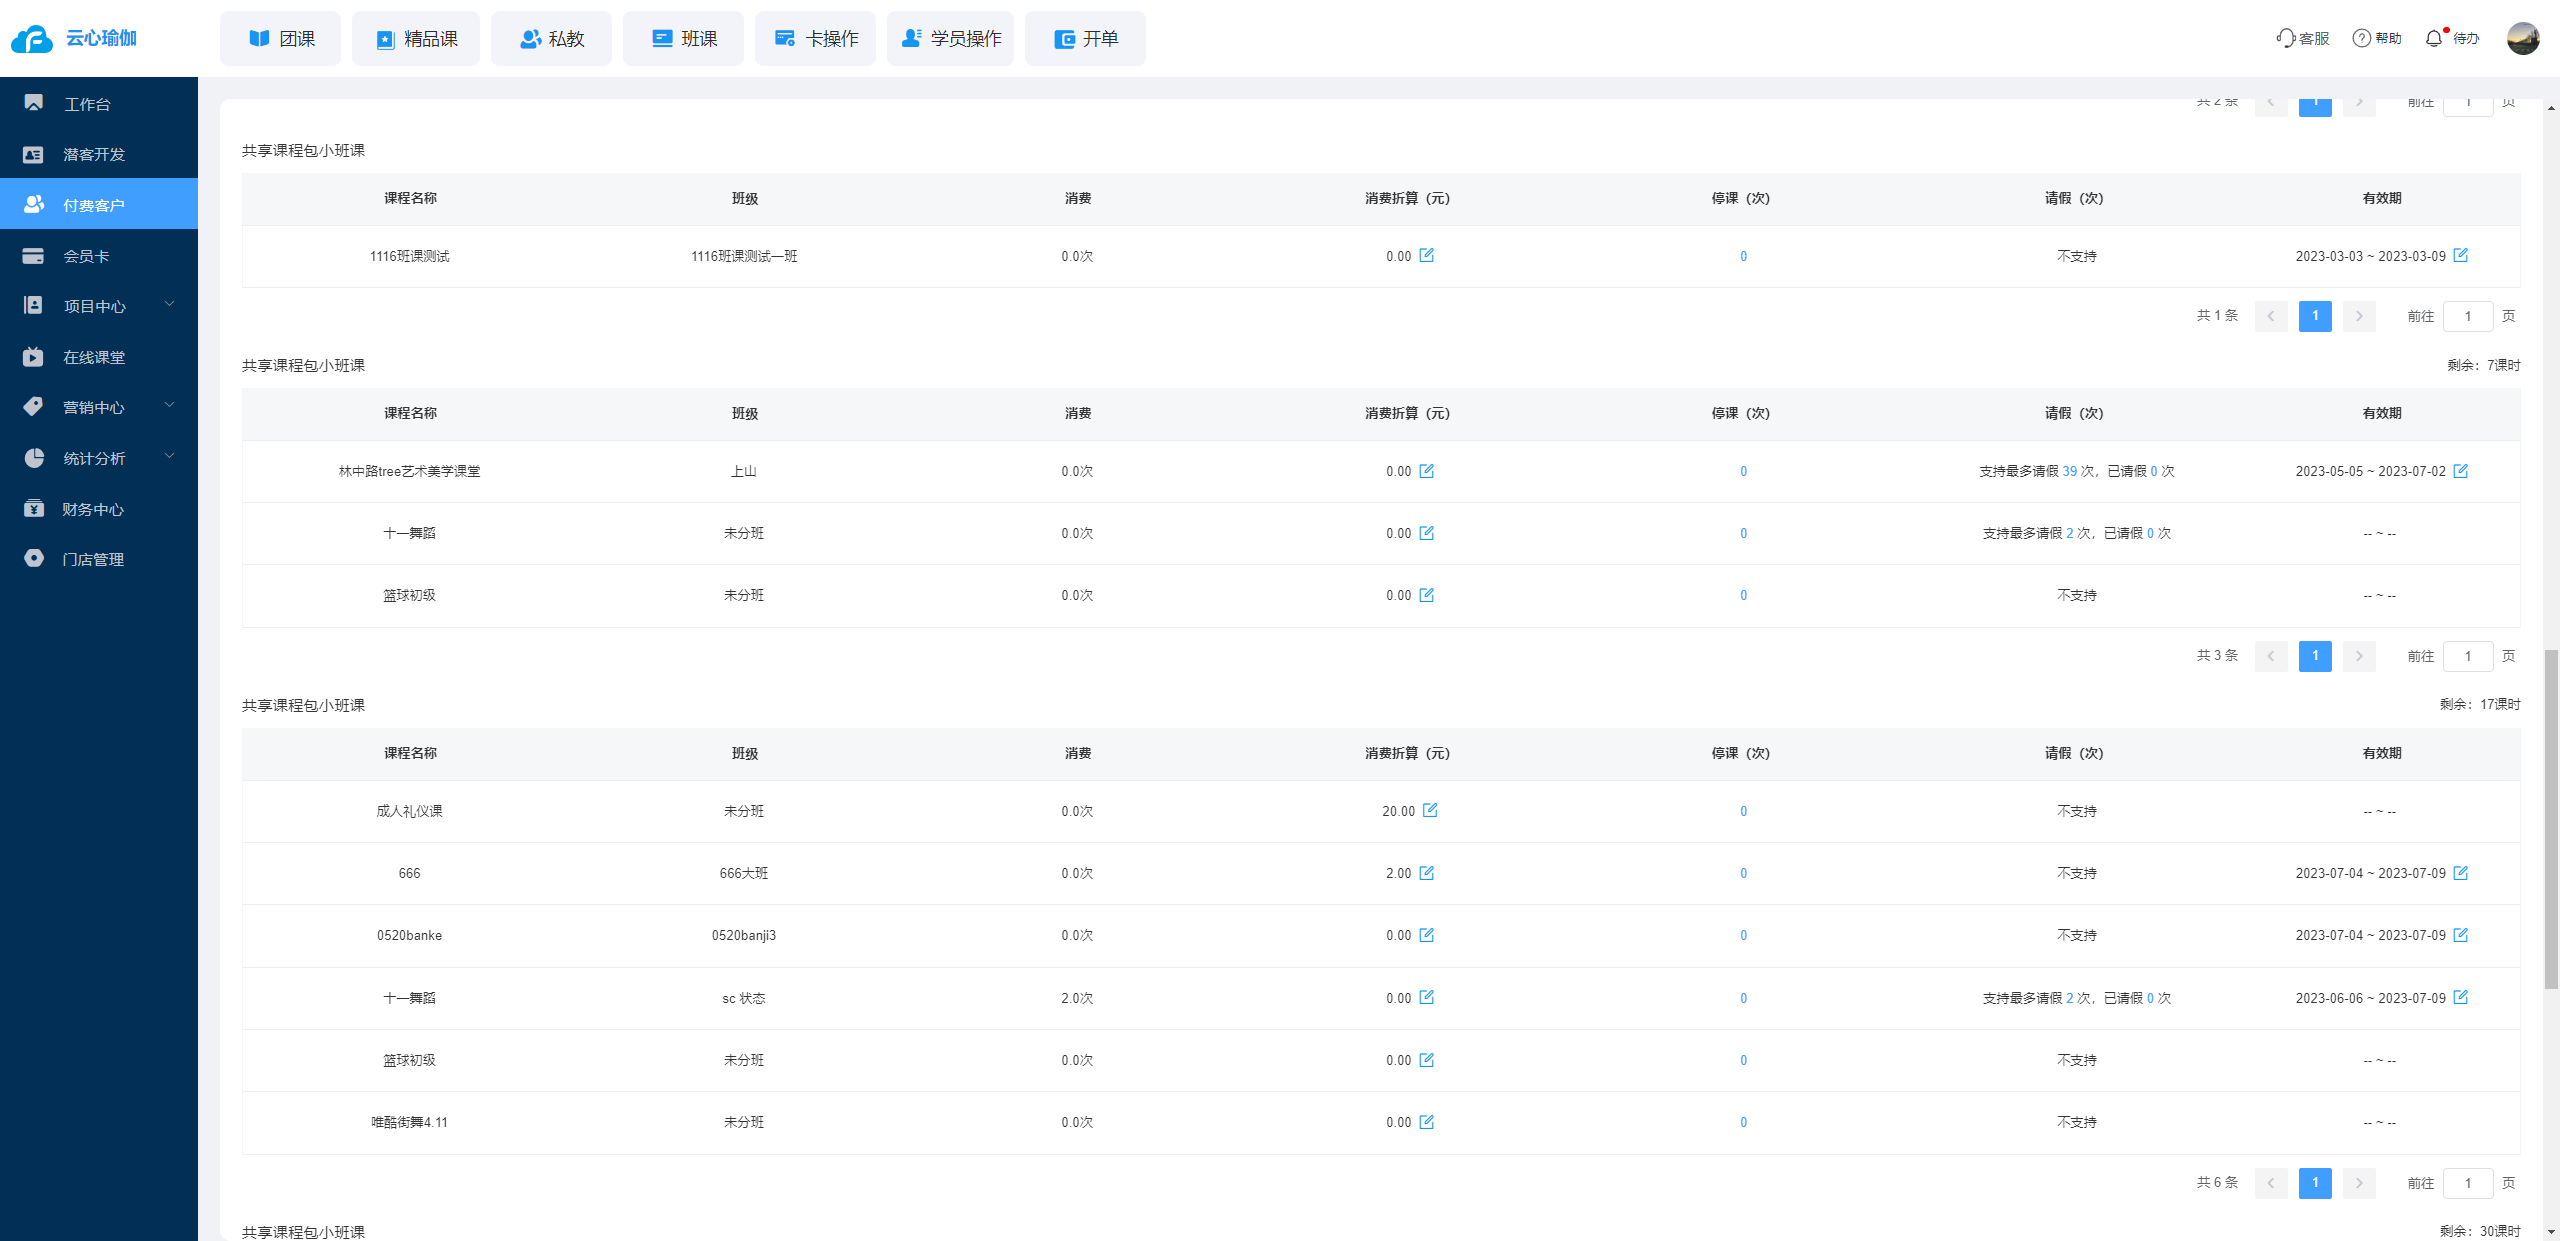Edit validity period for 1116班课测试

pos(2461,255)
